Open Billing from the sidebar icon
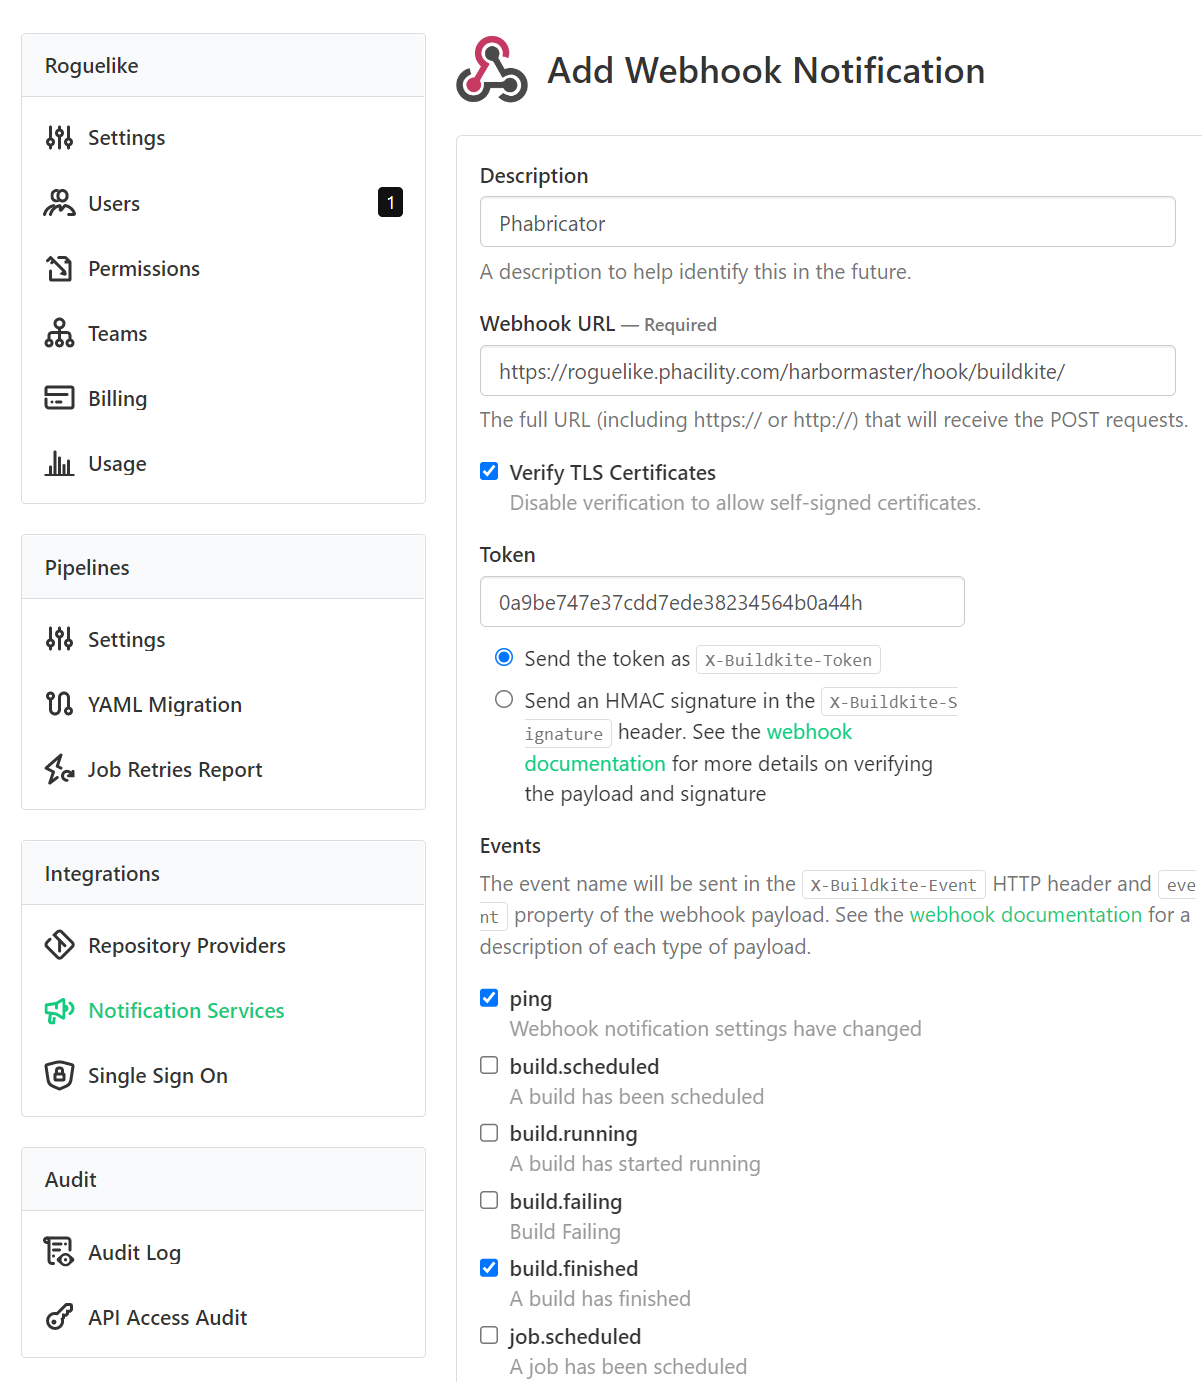 [x=59, y=398]
